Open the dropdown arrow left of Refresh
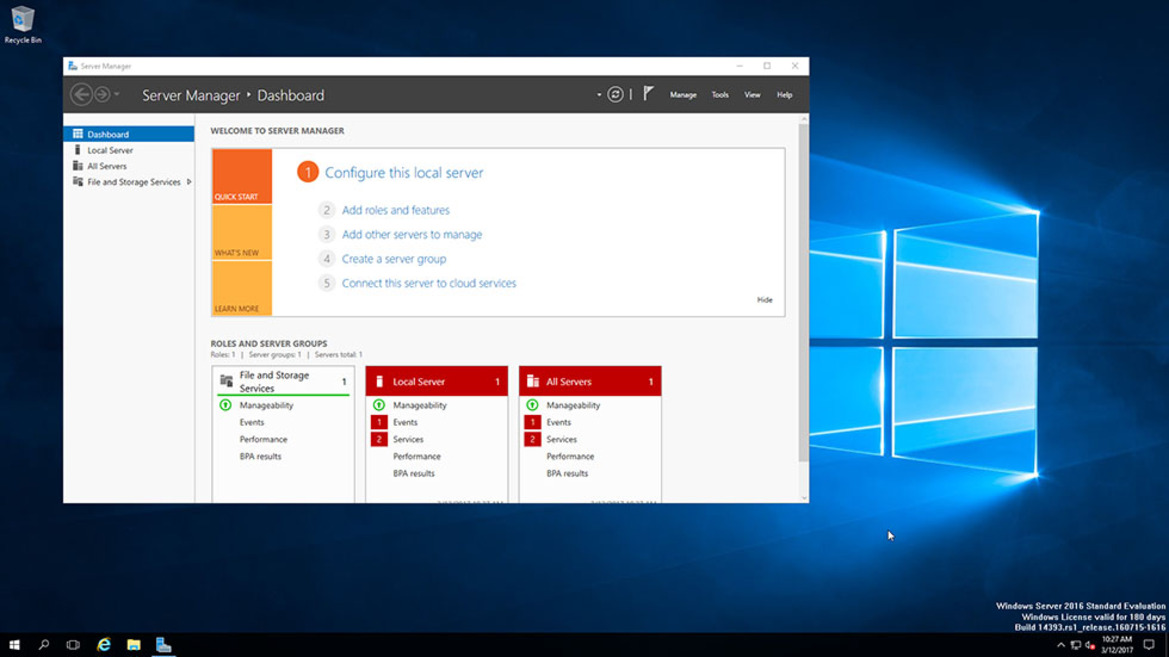Image resolution: width=1169 pixels, height=657 pixels. point(599,95)
